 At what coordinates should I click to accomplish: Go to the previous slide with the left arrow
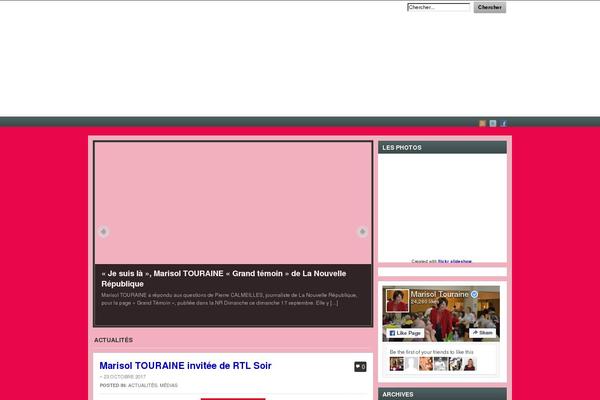103,232
